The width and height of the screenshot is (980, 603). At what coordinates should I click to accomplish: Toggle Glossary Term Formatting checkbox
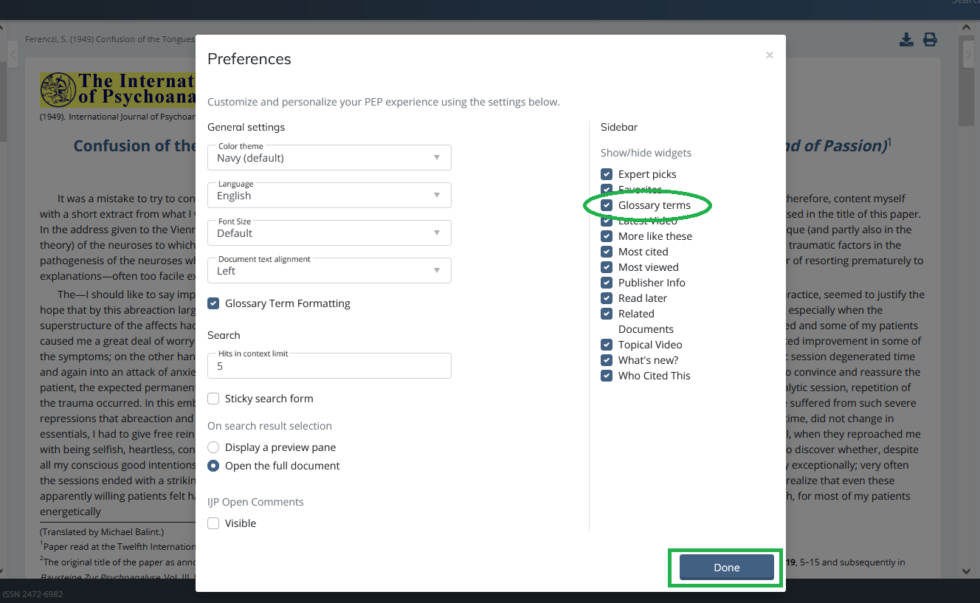pyautogui.click(x=214, y=304)
